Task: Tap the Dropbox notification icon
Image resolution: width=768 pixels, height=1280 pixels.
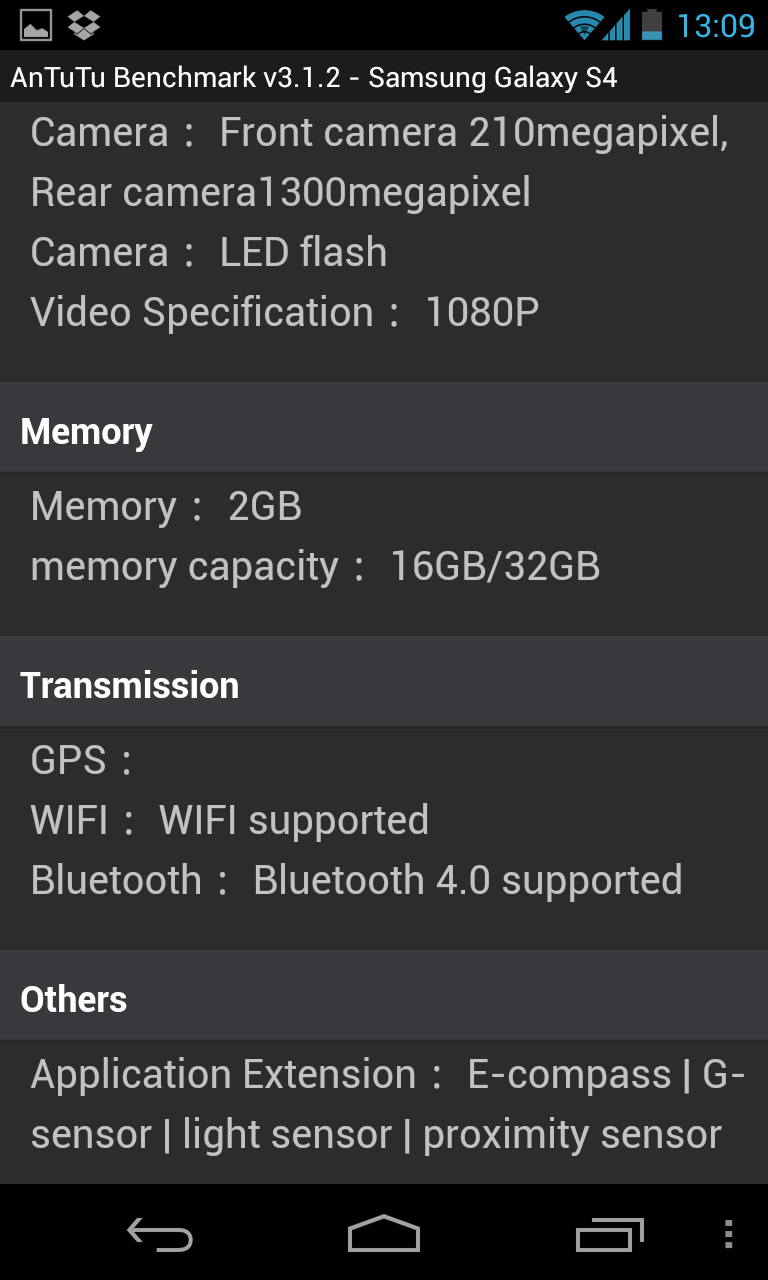Action: point(84,25)
